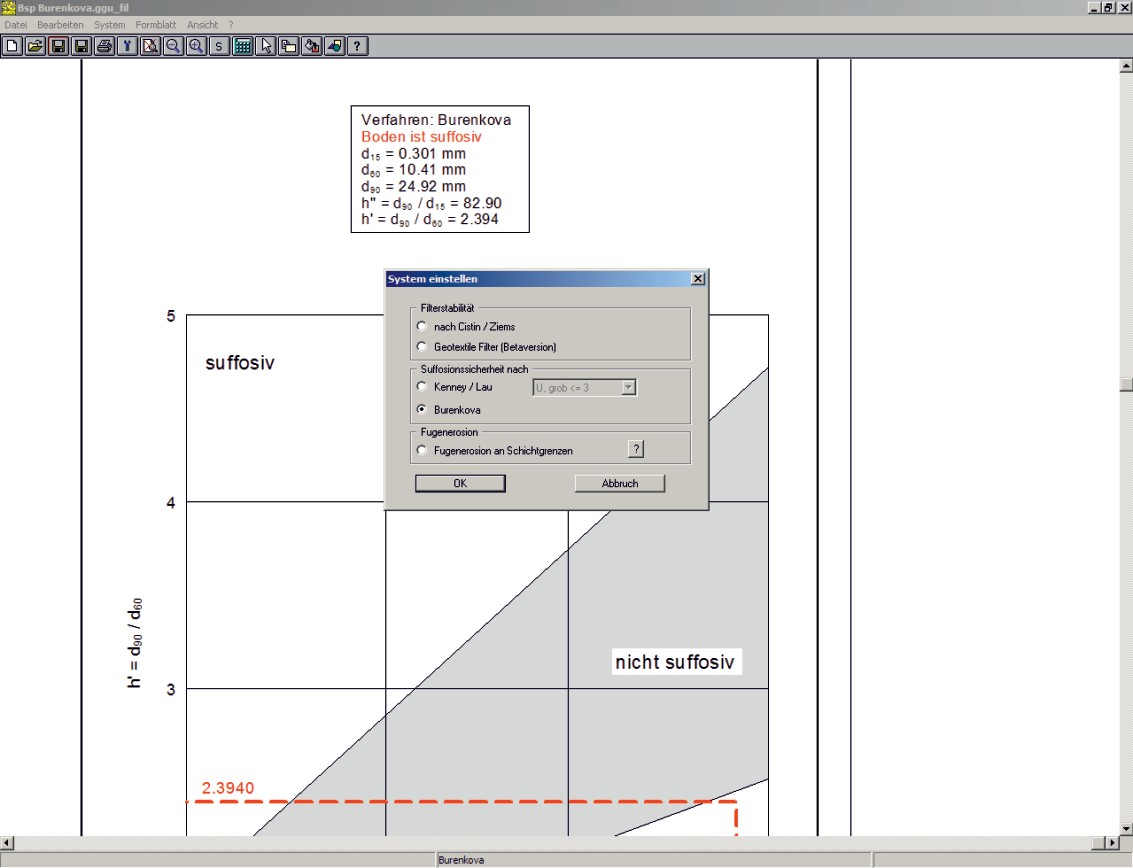Click the paint bucket colour icon

311,46
